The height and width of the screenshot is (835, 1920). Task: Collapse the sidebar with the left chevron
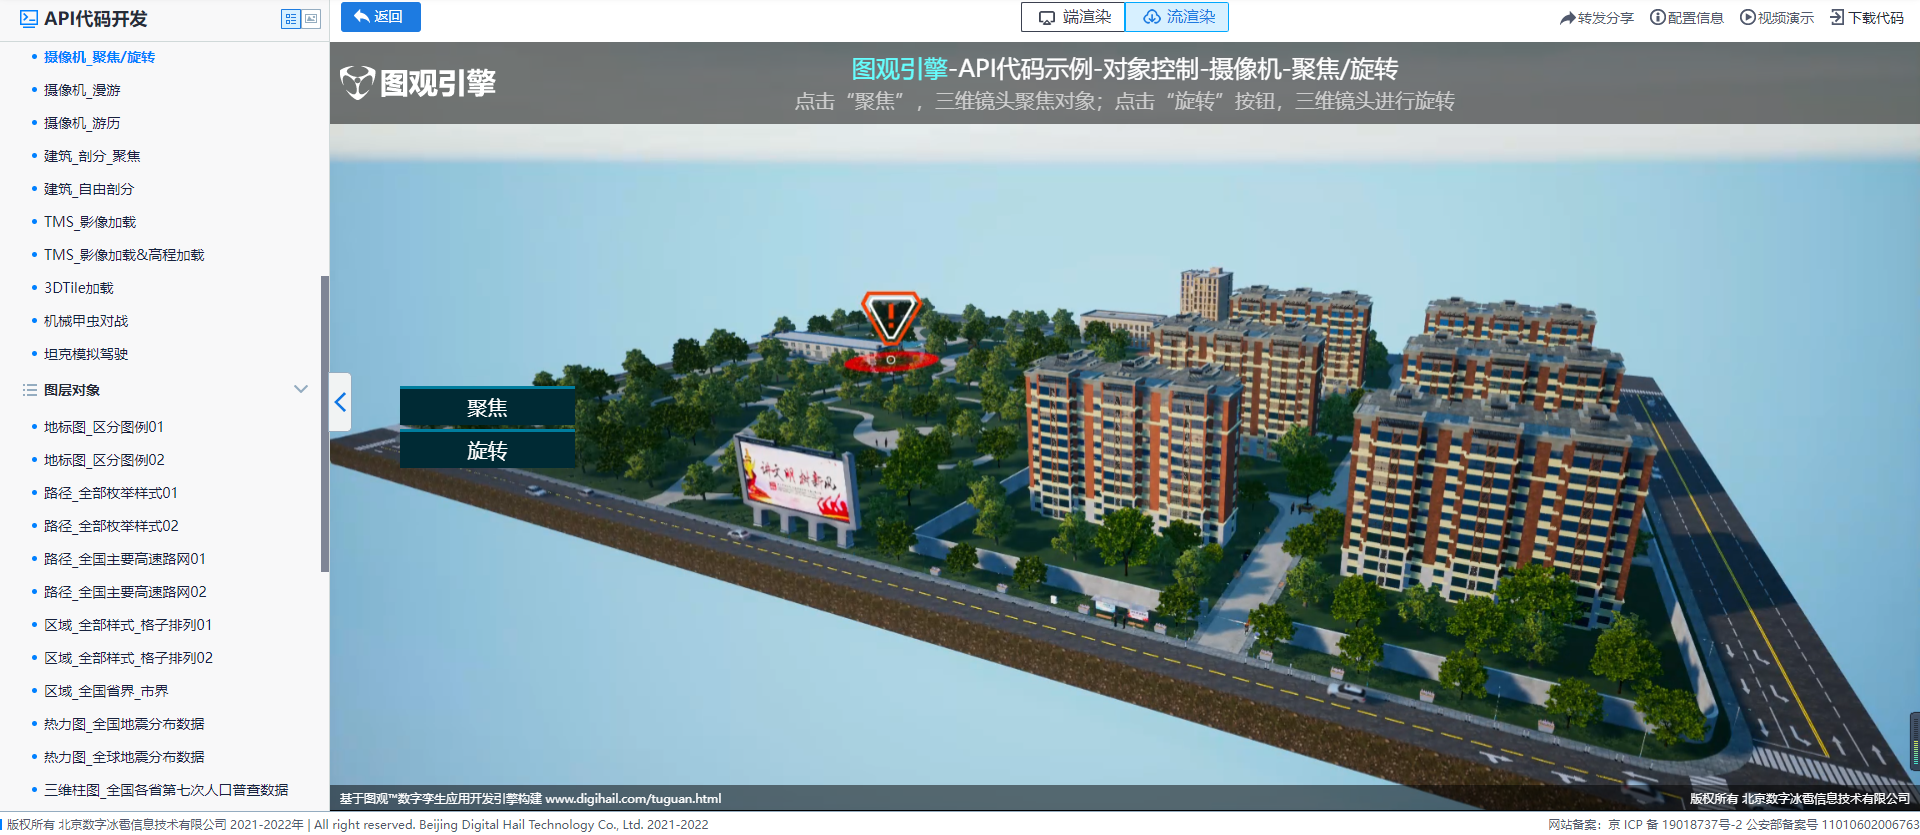pyautogui.click(x=340, y=402)
